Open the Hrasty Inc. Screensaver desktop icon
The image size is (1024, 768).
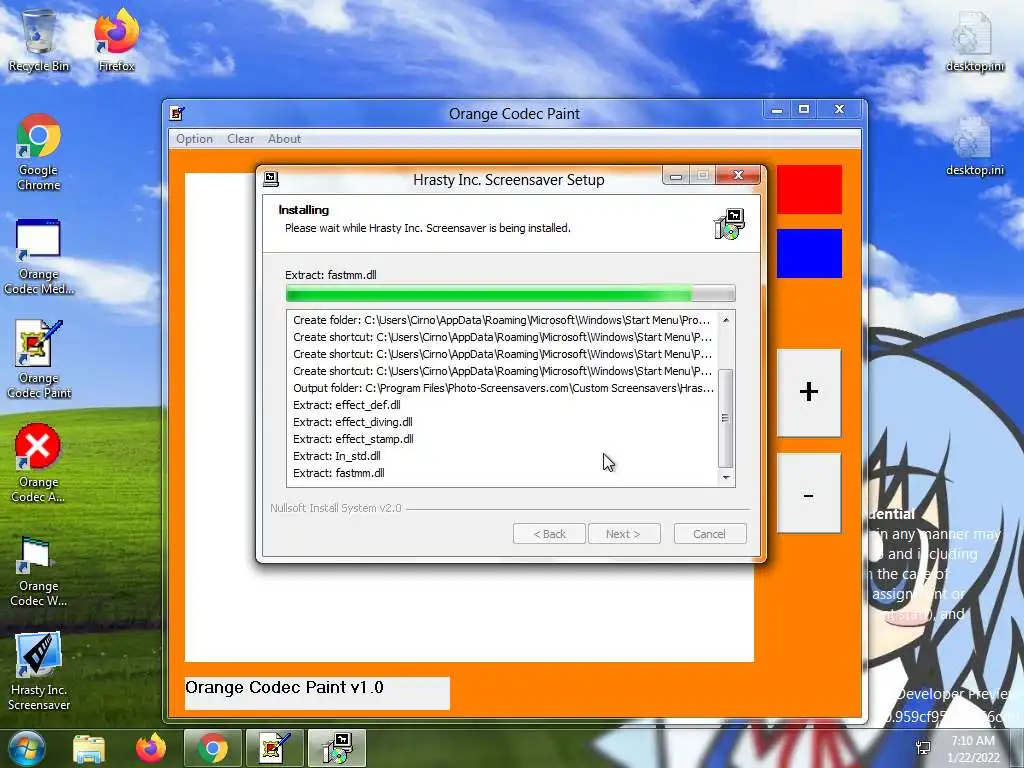[x=39, y=671]
